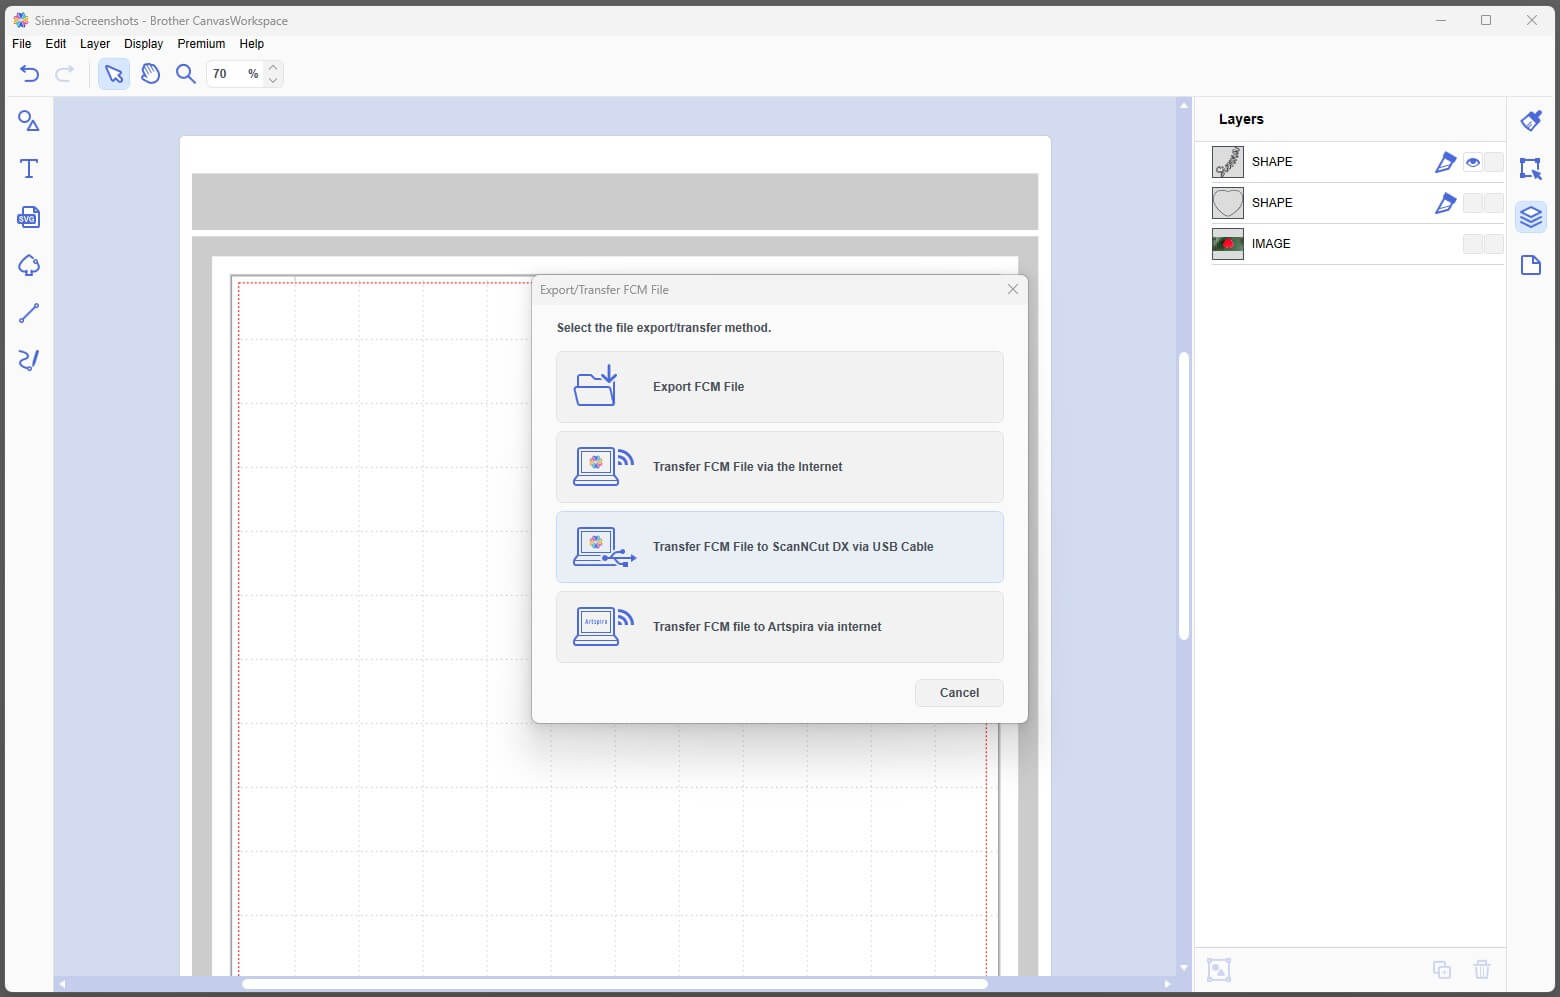Screen dimensions: 1560x997
Task: Select the straight line Path tool
Action: [x=29, y=313]
